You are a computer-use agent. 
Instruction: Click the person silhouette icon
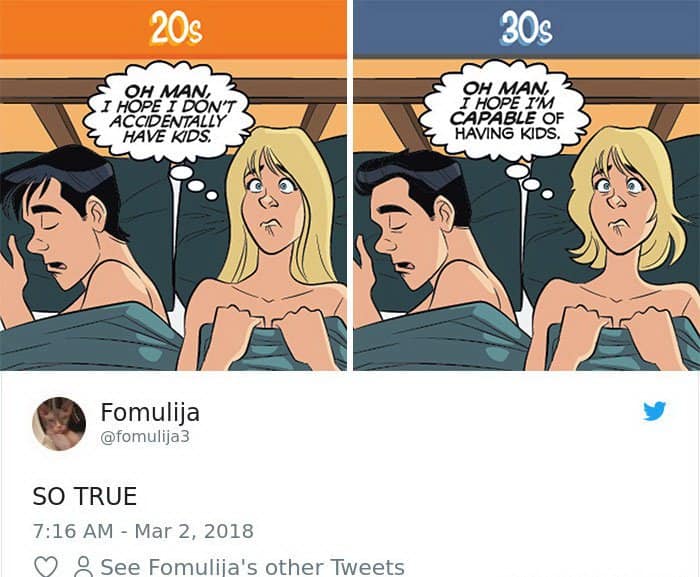83,567
